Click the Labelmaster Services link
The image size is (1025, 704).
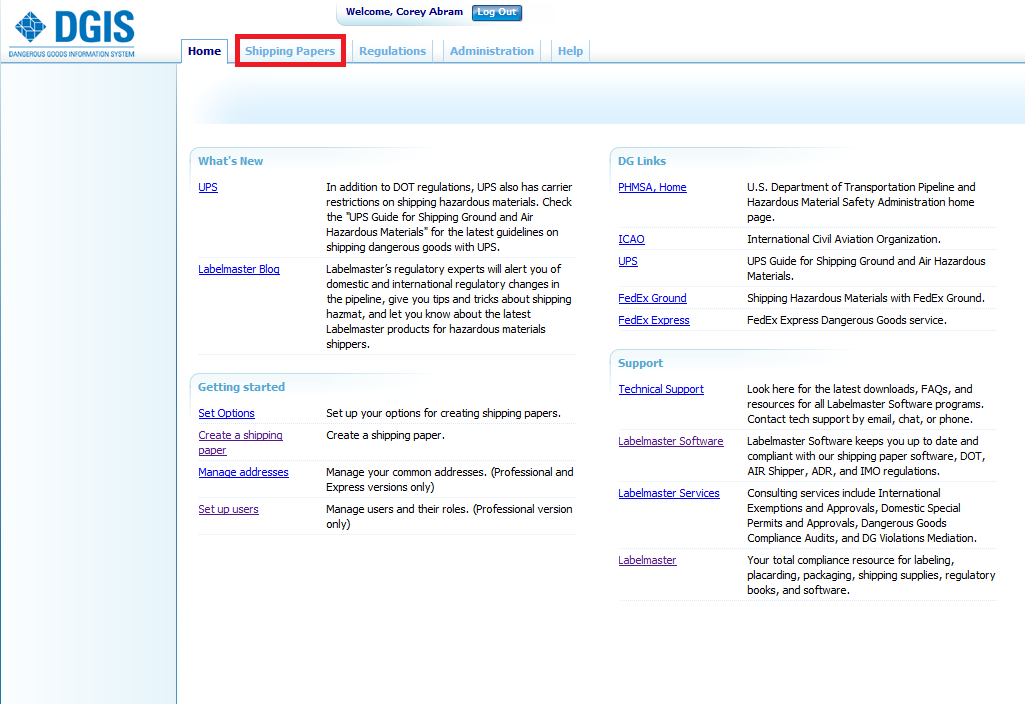coord(668,493)
